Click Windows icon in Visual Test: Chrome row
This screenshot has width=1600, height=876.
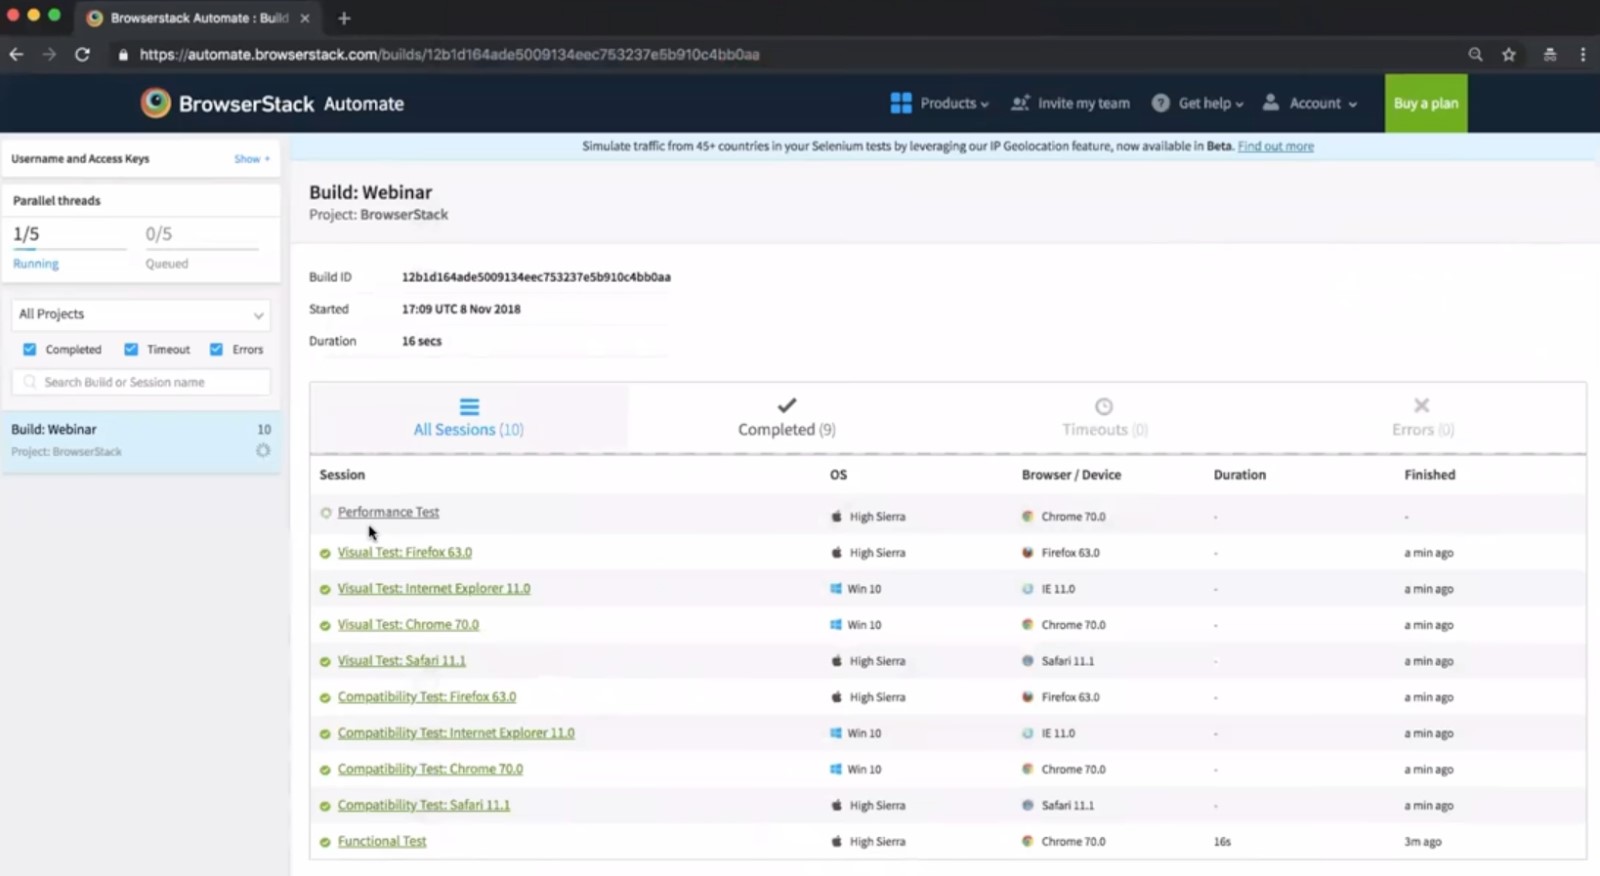(836, 625)
